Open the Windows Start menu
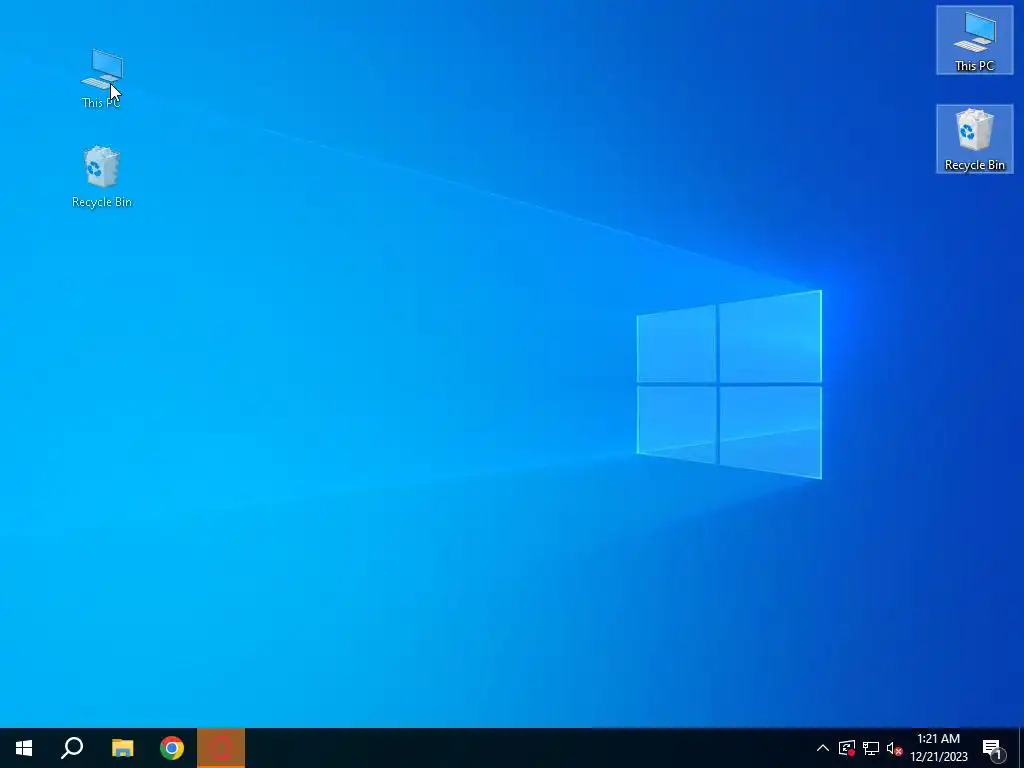 pos(24,748)
